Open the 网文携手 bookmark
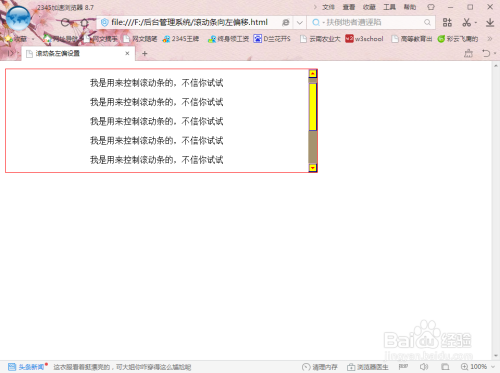This screenshot has height=373, width=500. coord(101,39)
